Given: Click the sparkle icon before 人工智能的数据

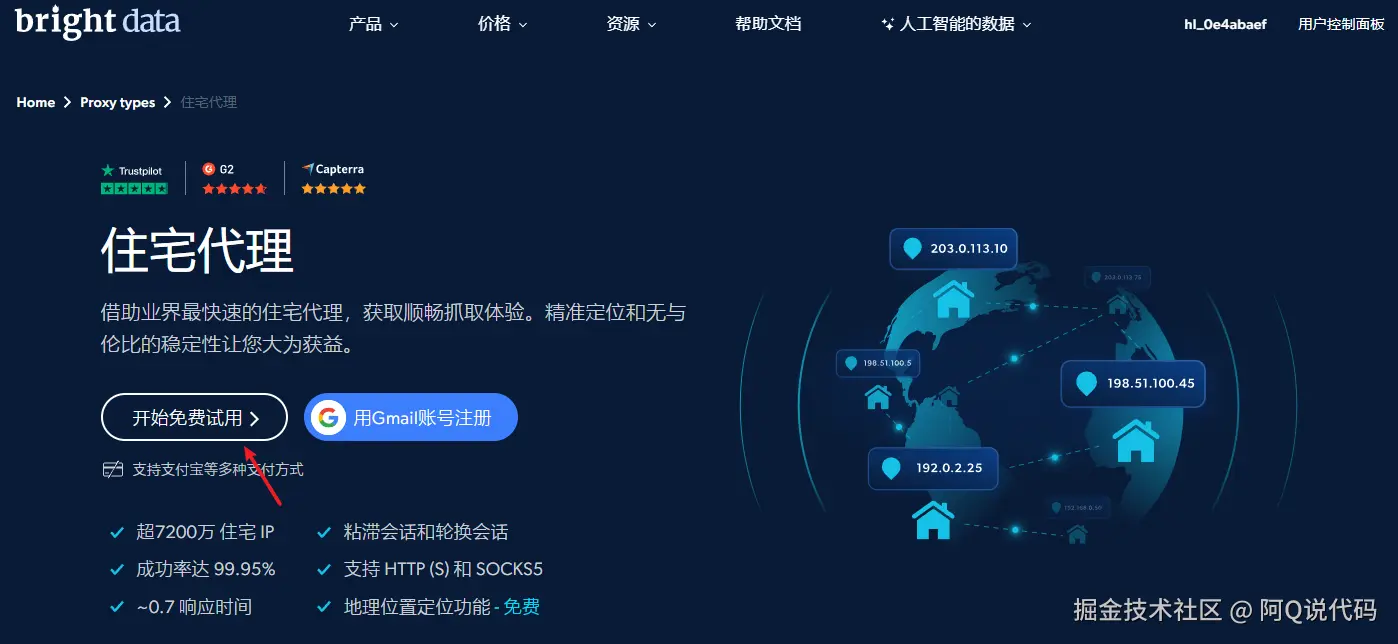Looking at the screenshot, I should click(887, 24).
